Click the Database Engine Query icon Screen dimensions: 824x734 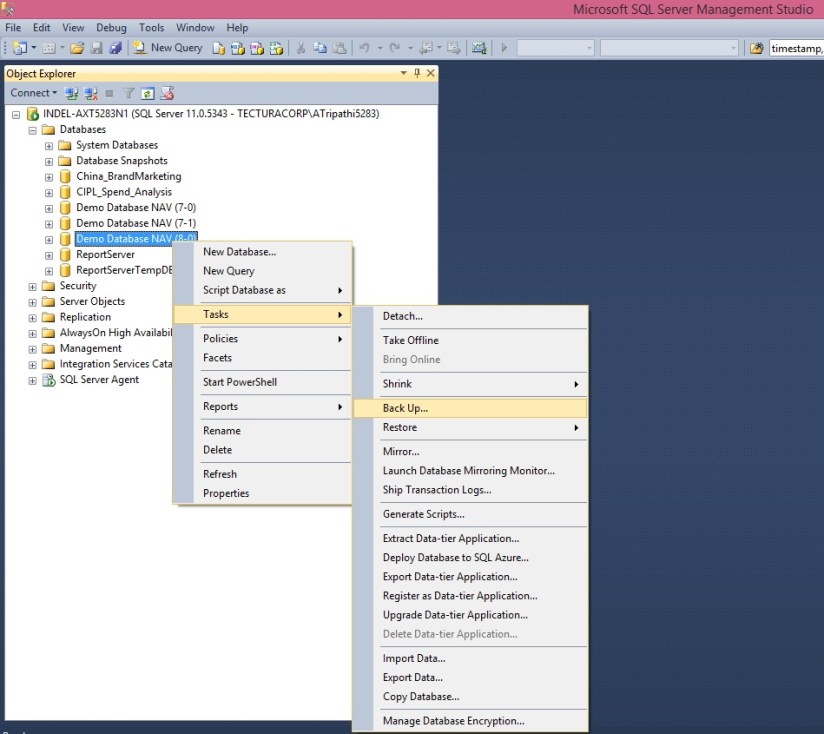(219, 48)
